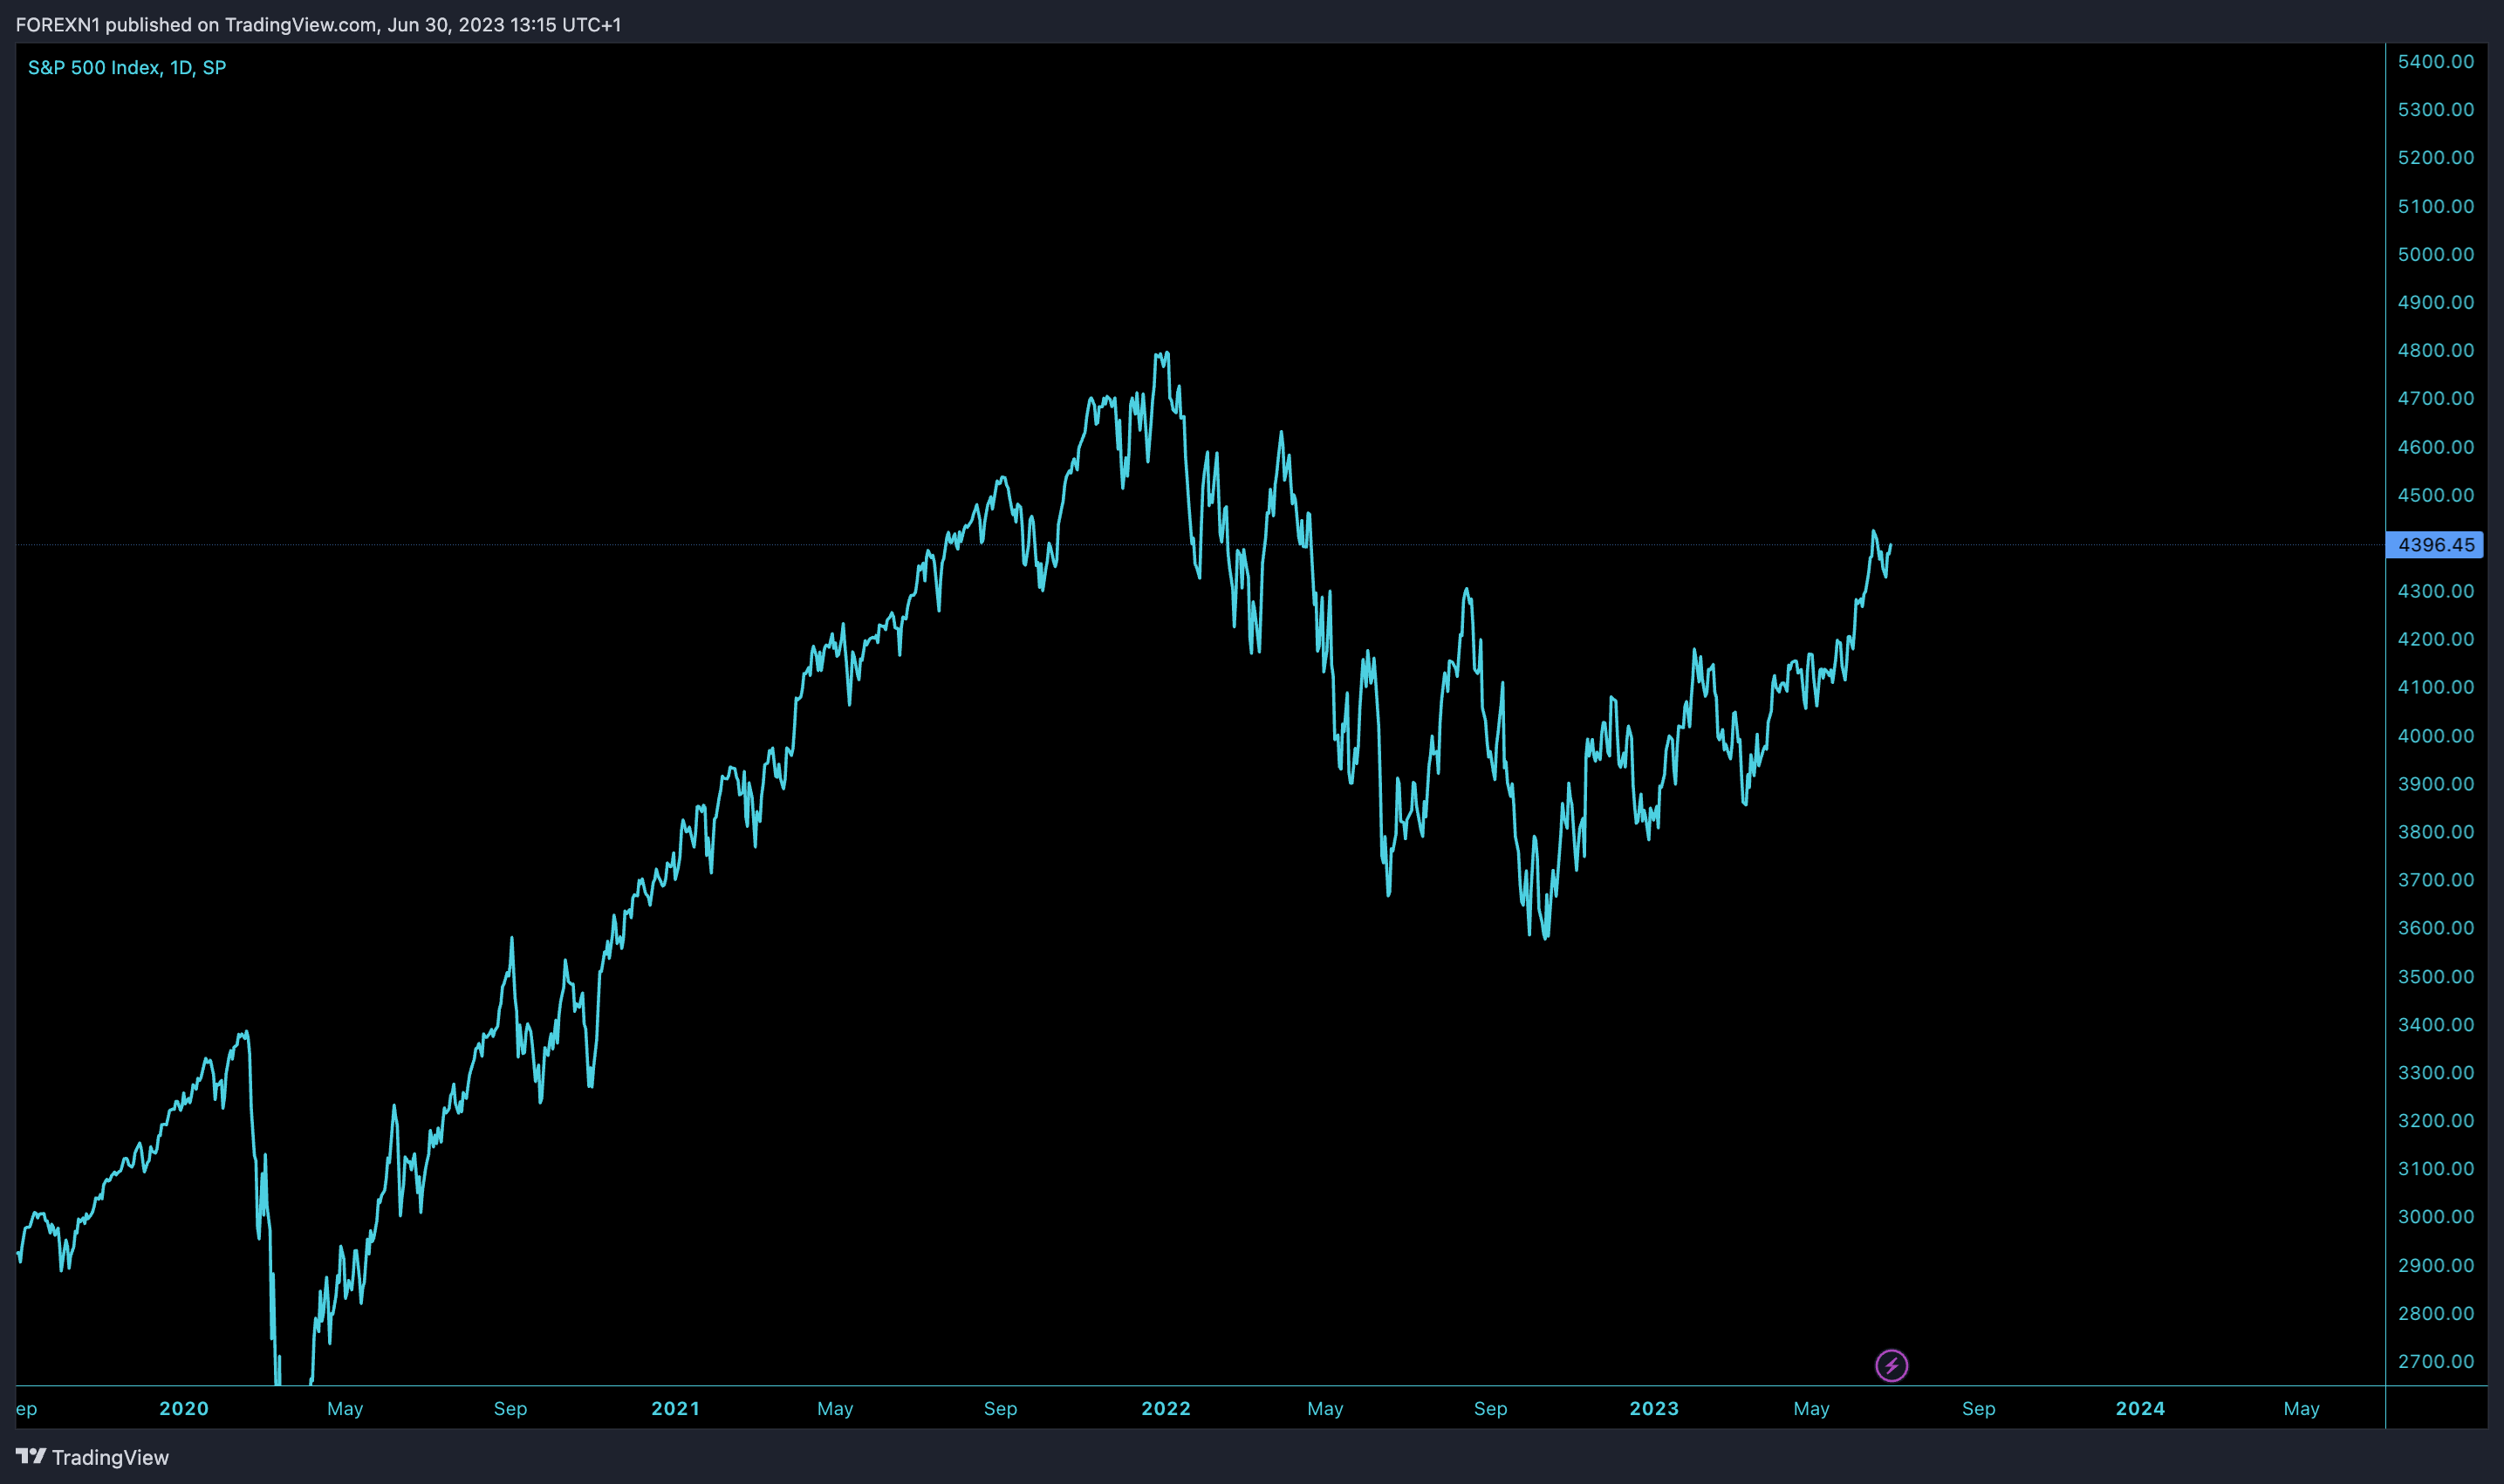Click the 5400.00 price axis label
The image size is (2504, 1484).
click(x=2436, y=61)
